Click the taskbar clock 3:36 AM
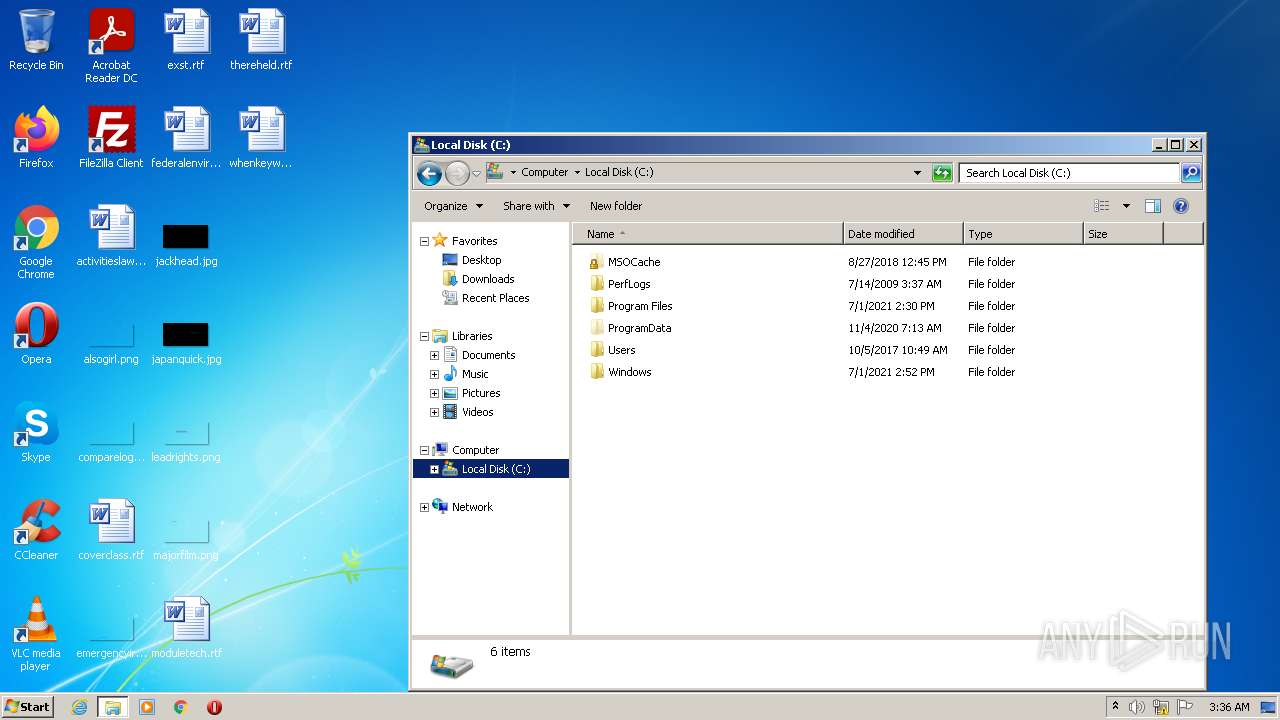Image resolution: width=1280 pixels, height=720 pixels. (x=1229, y=707)
